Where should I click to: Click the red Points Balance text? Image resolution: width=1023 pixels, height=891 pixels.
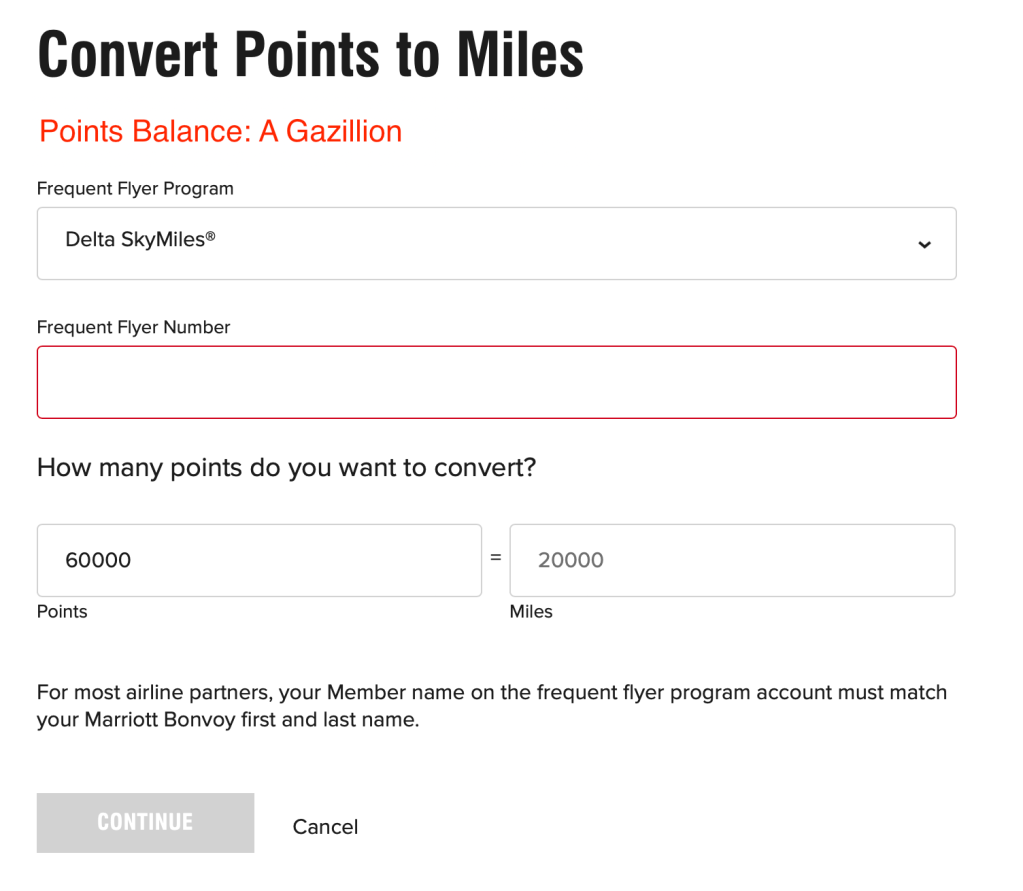220,131
